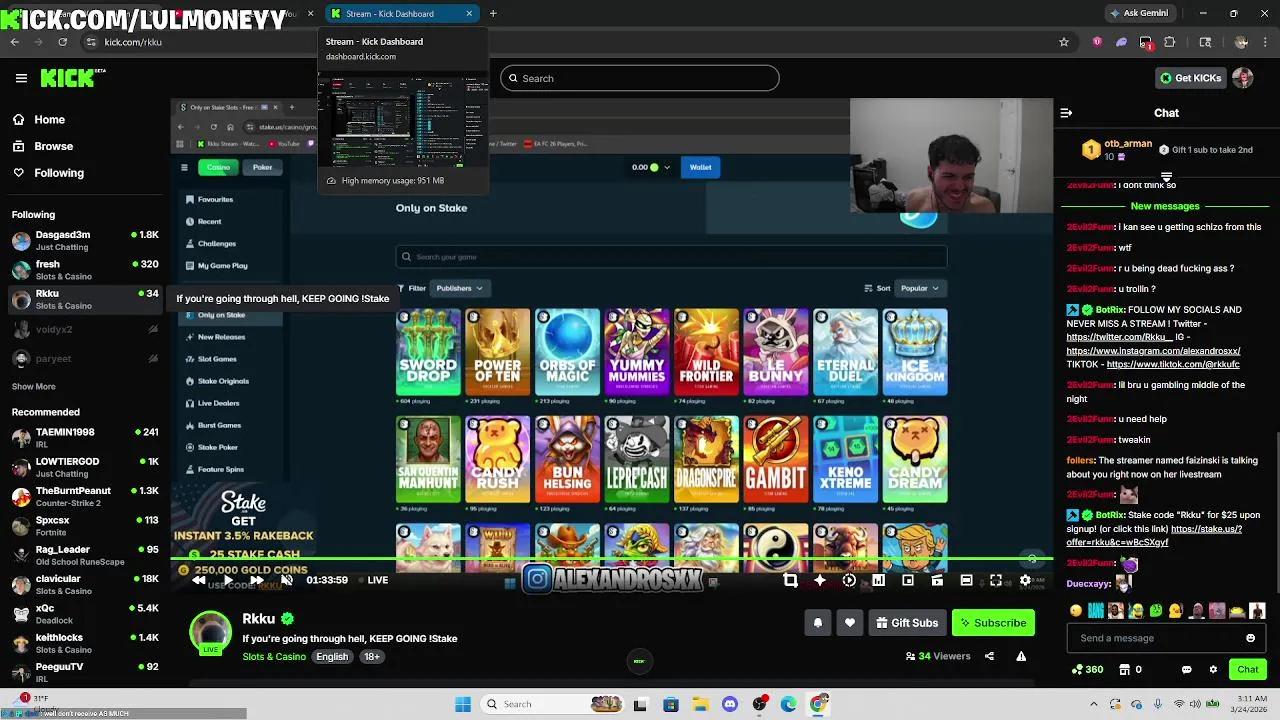Open the Kick user profile avatar
The width and height of the screenshot is (1280, 720).
pyautogui.click(x=1243, y=78)
